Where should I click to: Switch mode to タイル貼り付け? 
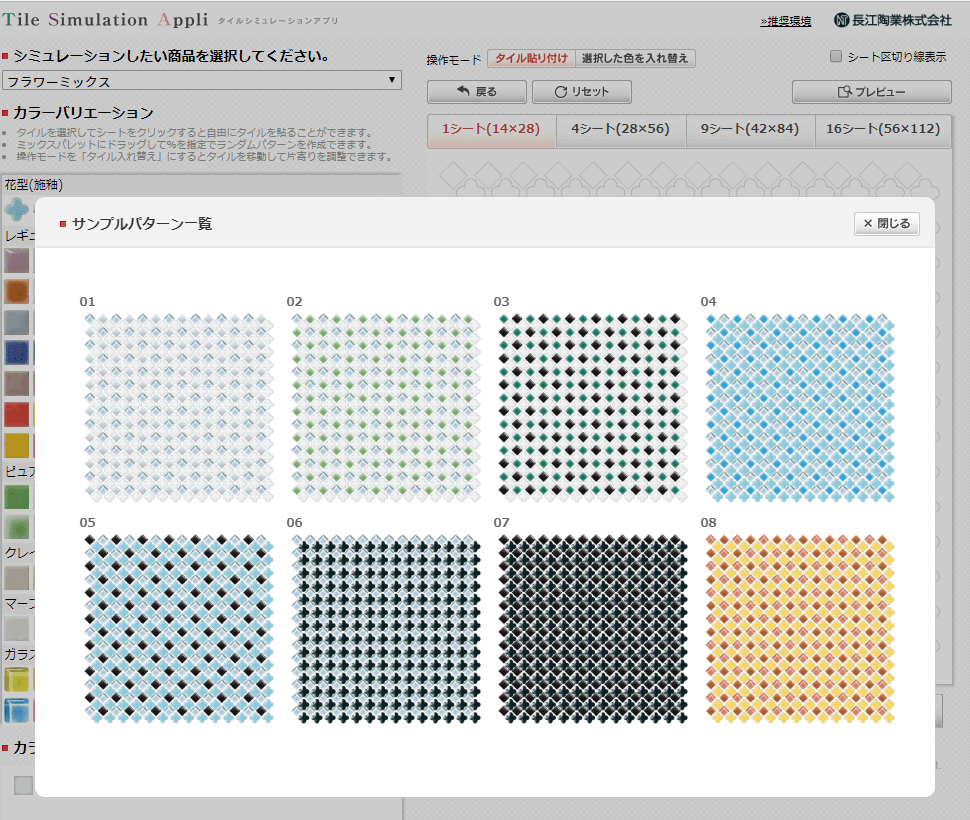(531, 59)
